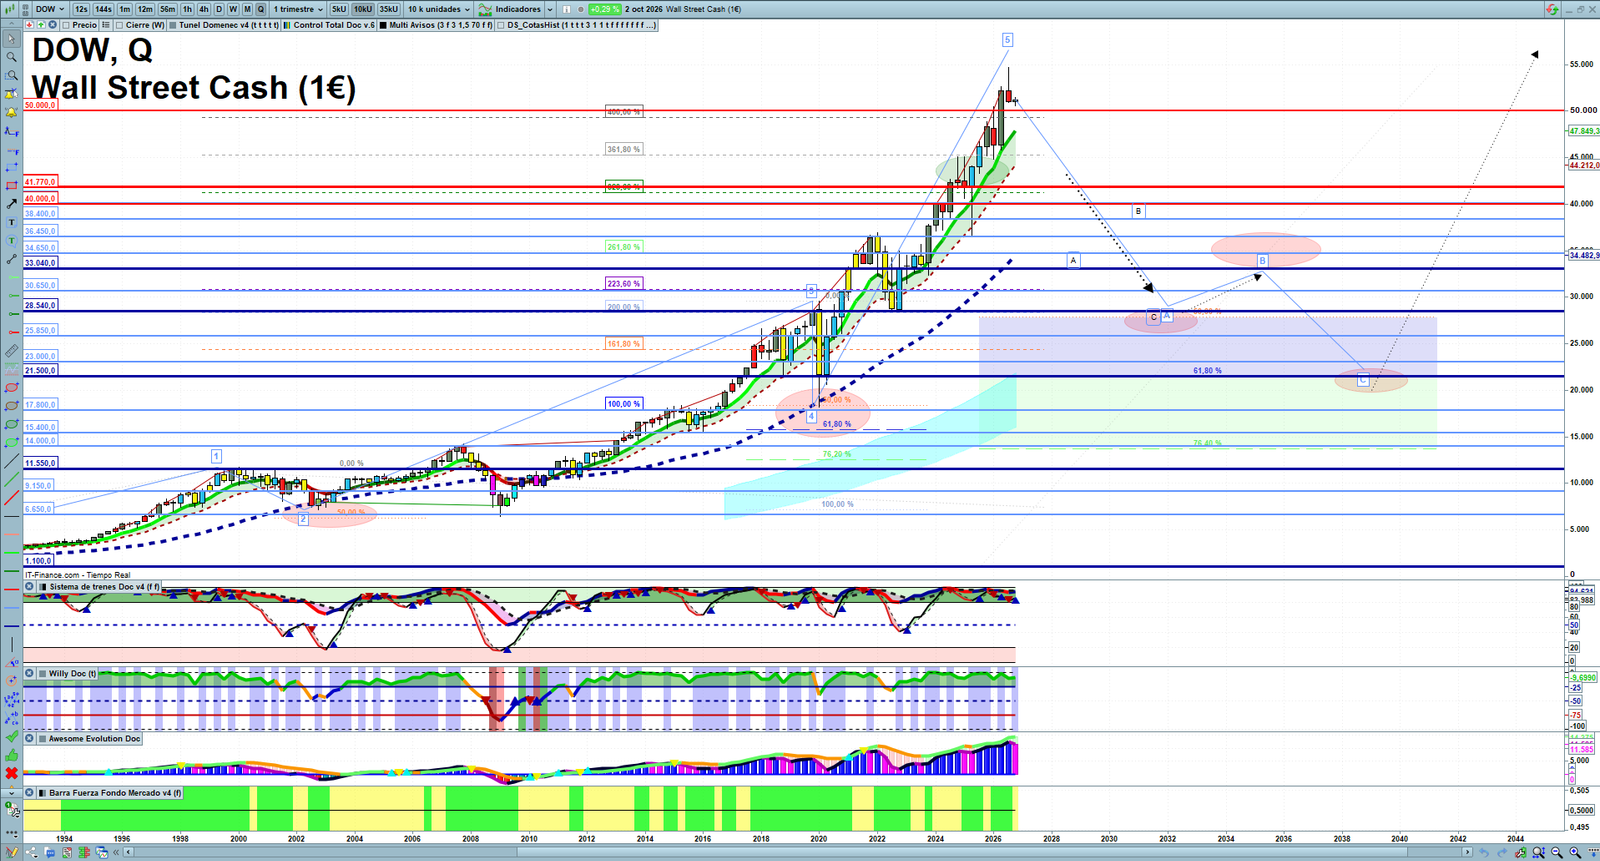This screenshot has width=1600, height=861.
Task: Toggle Multi Avisos indicator box
Action: (x=383, y=25)
